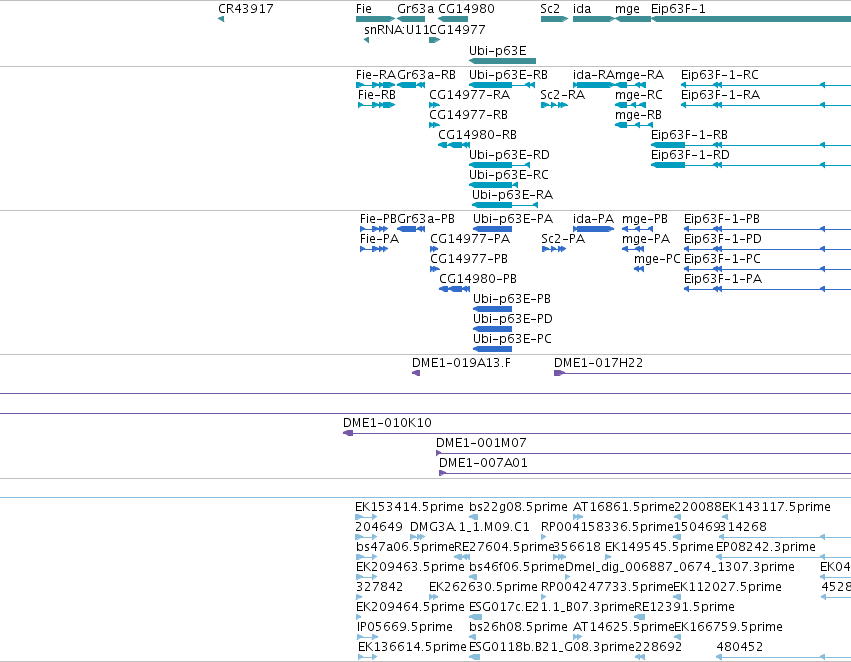
Task: Click the EK153414.5prime EST label
Action: pyautogui.click(x=409, y=507)
